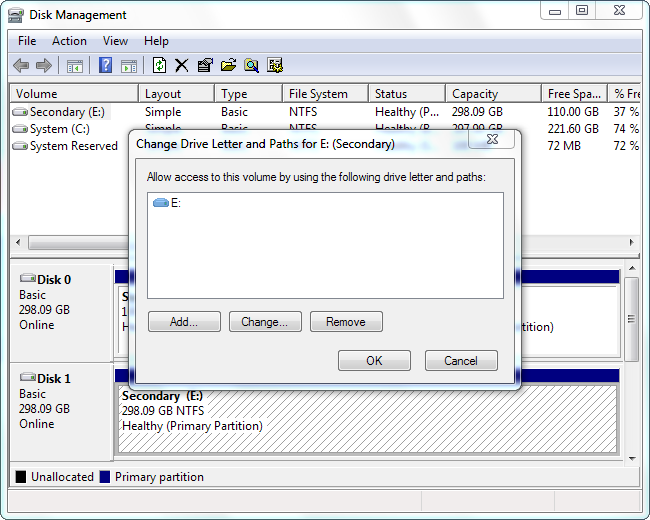The width and height of the screenshot is (650, 520).
Task: Open the Help menu
Action: 156,41
